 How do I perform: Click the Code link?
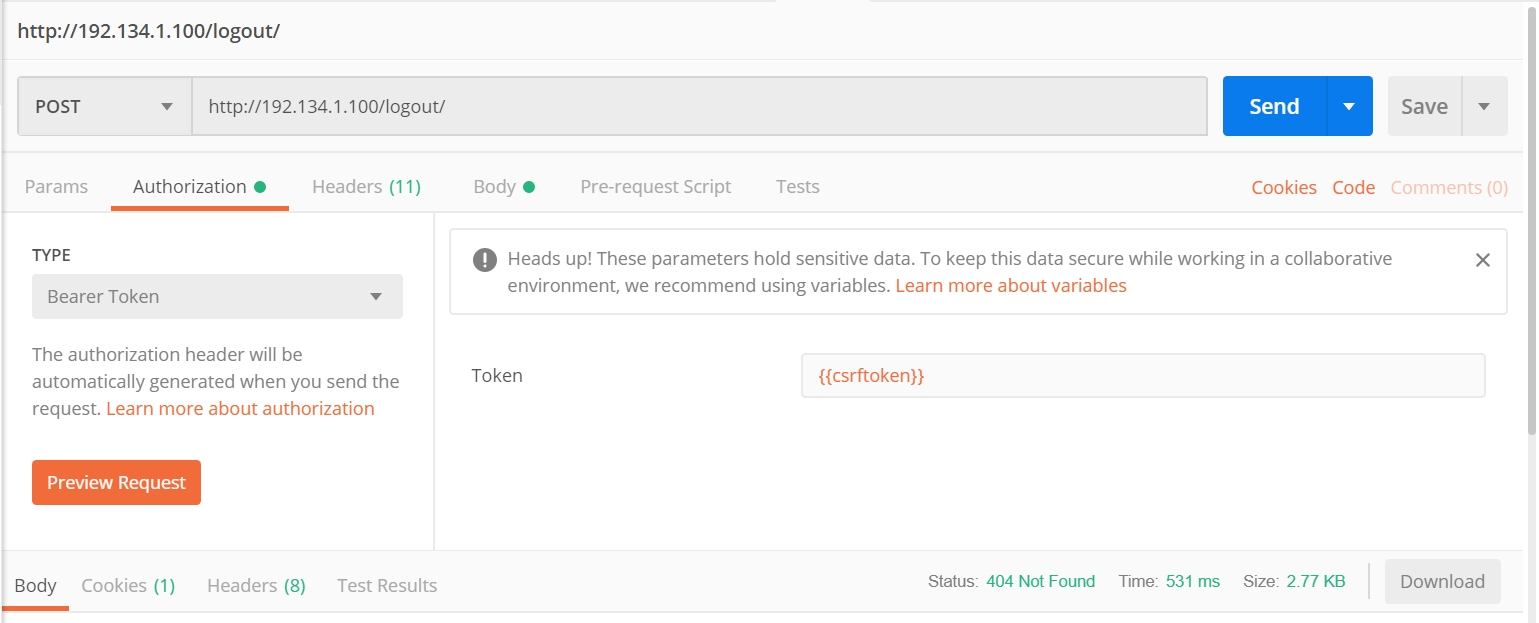1354,188
